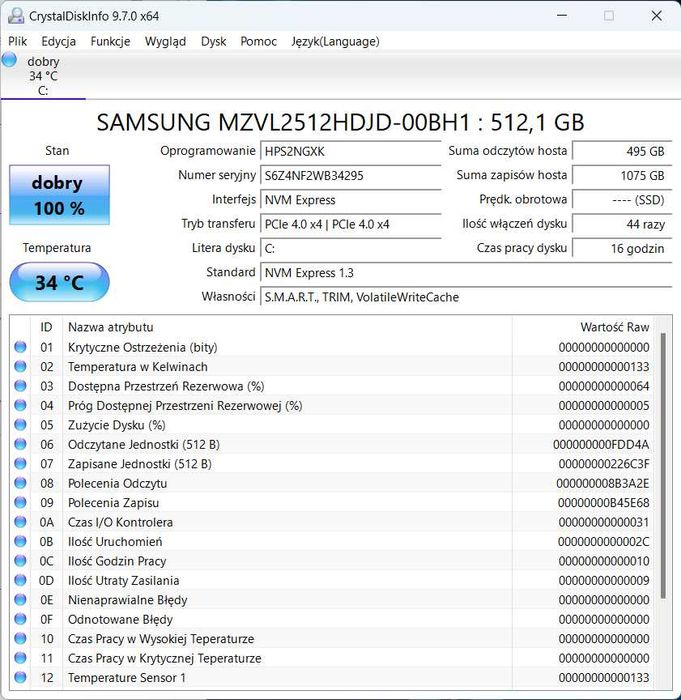Open the Edycja menu

pos(58,42)
